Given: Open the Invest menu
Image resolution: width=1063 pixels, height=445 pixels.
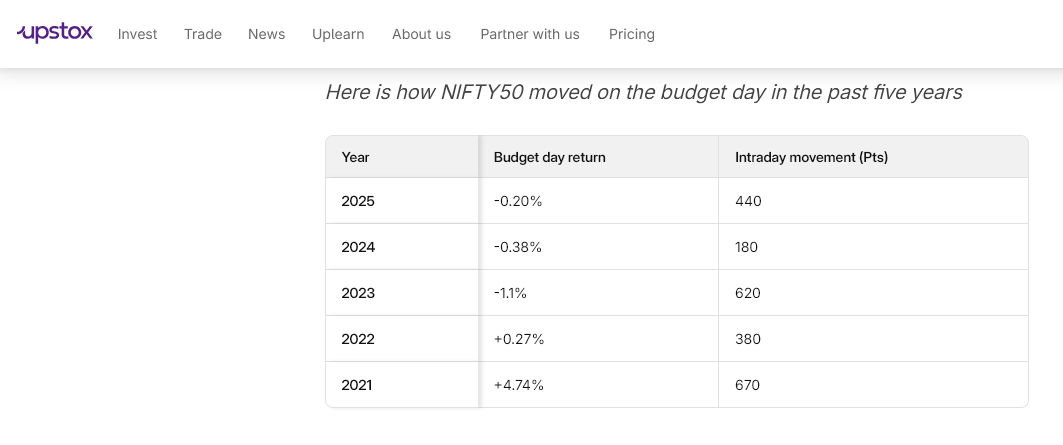Looking at the screenshot, I should tap(138, 34).
